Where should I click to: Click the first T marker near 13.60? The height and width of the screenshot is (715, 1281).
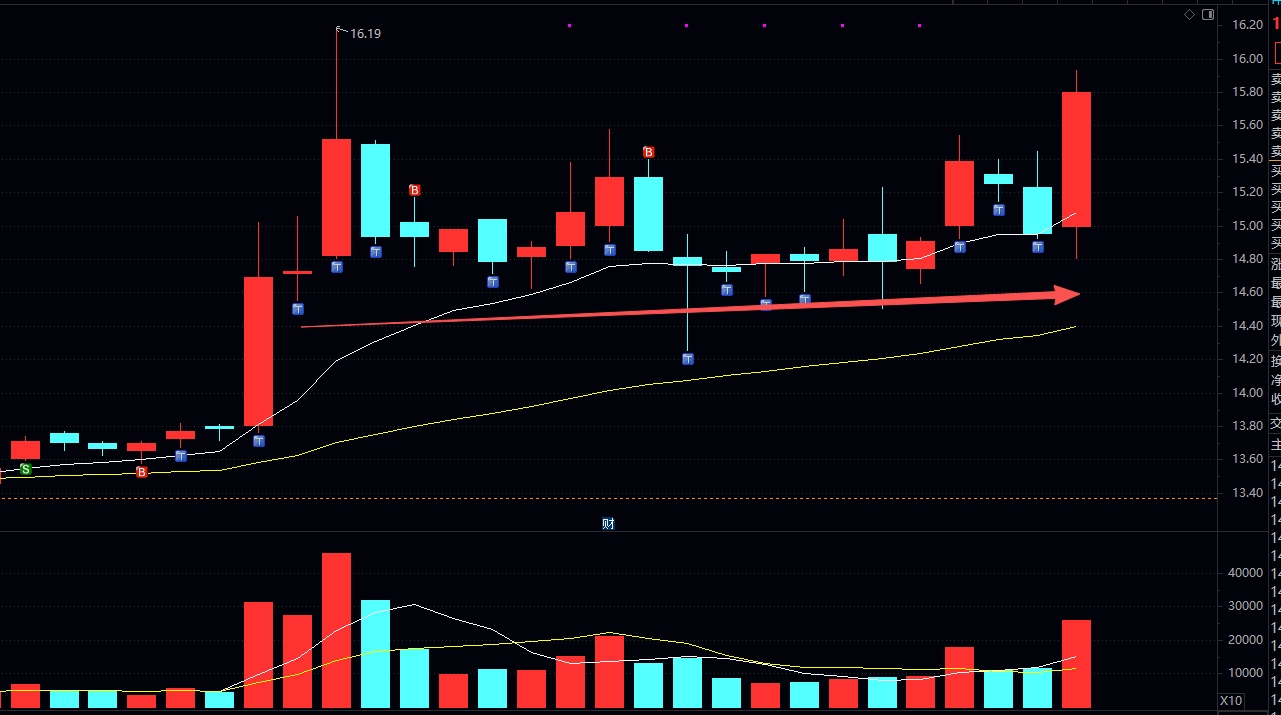click(x=181, y=456)
